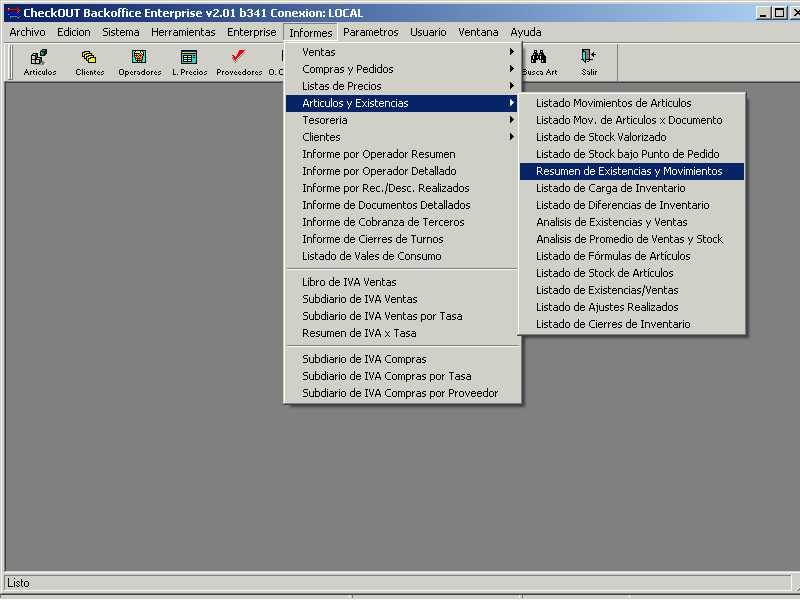The image size is (800, 600).
Task: Select the Articulos y Existencias menu entry
Action: click(x=401, y=103)
